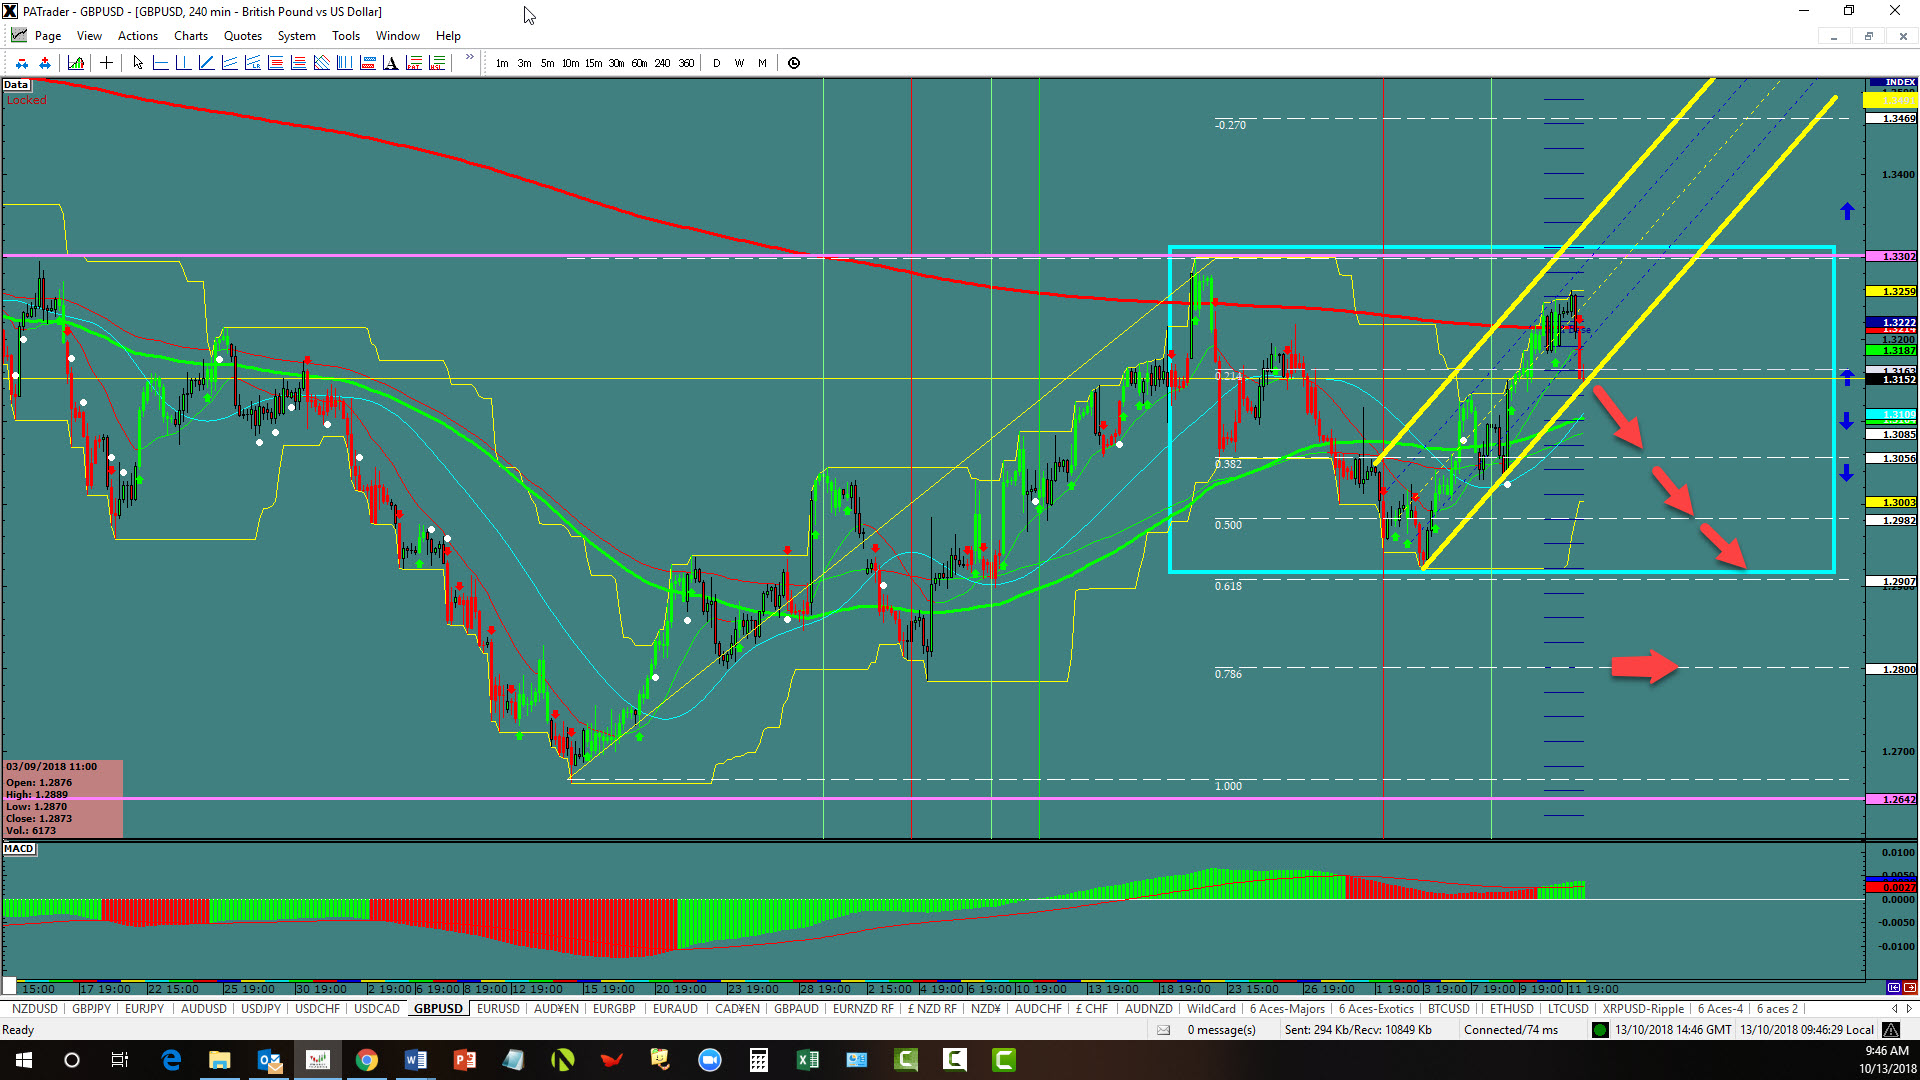The width and height of the screenshot is (1920, 1080).
Task: Switch to the USDJPY chart tab
Action: [x=261, y=1008]
